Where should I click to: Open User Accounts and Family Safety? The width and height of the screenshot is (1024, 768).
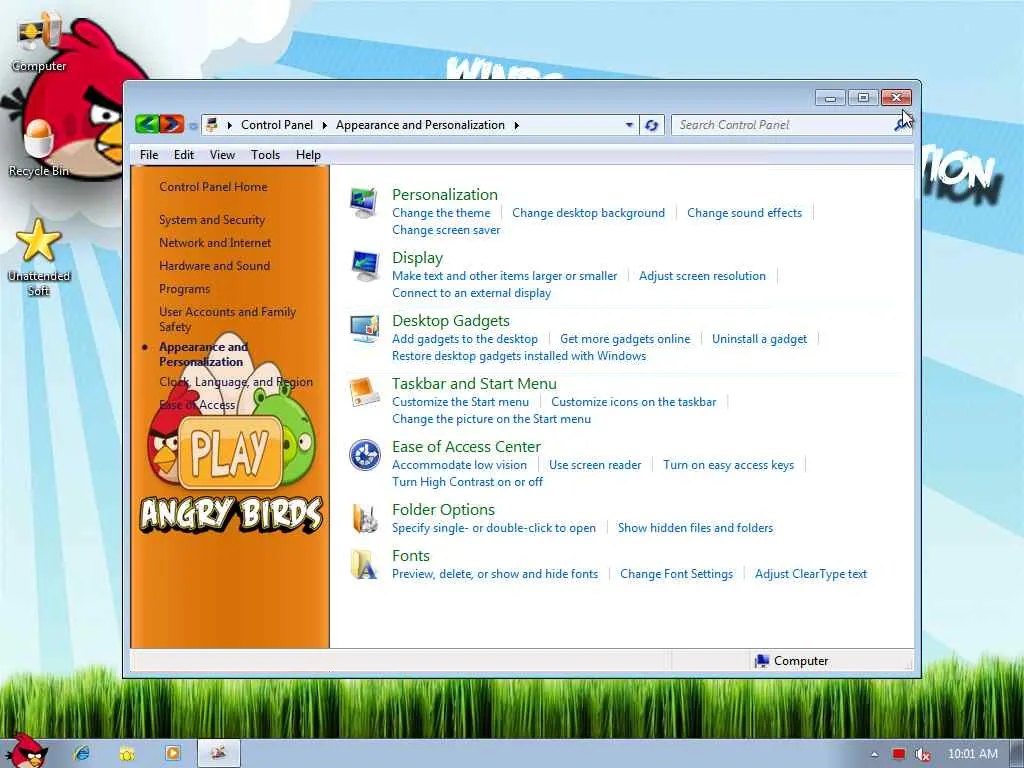(x=227, y=319)
